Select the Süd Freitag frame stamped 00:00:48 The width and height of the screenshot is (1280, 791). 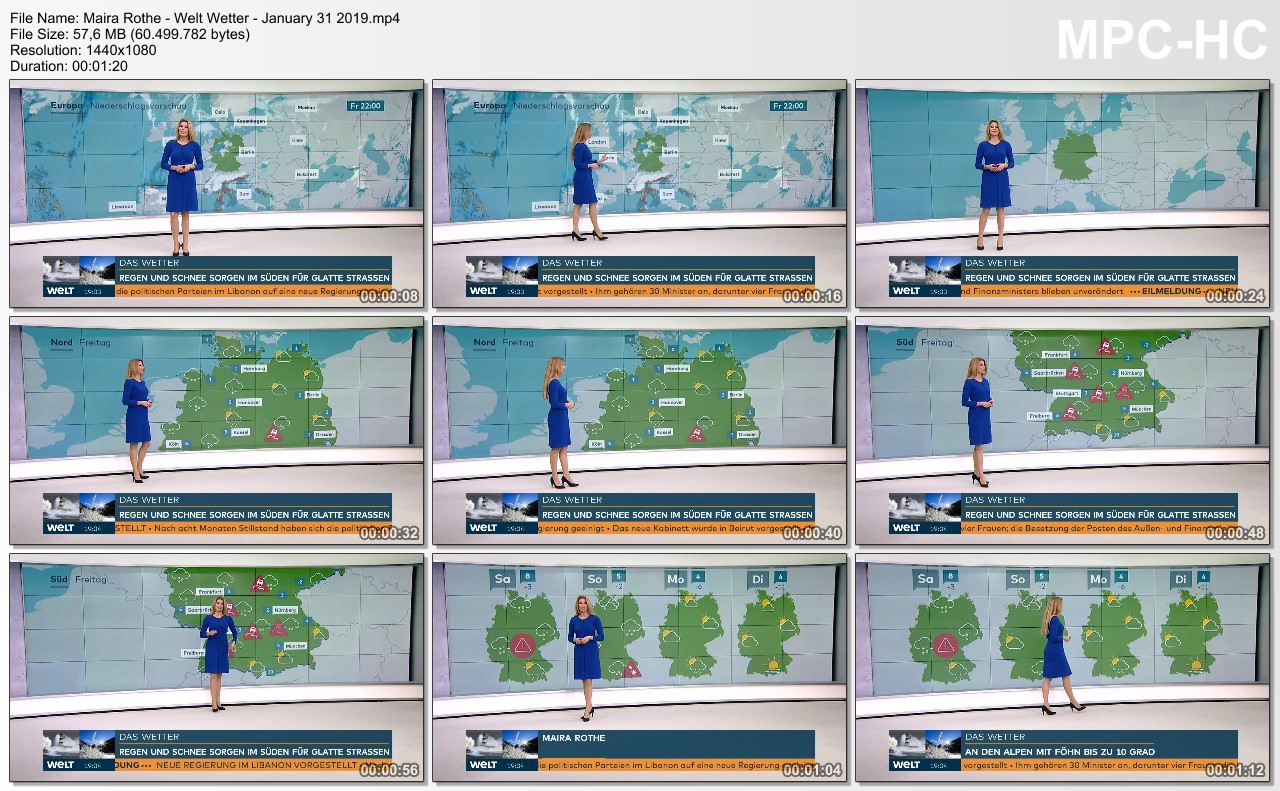point(1063,431)
